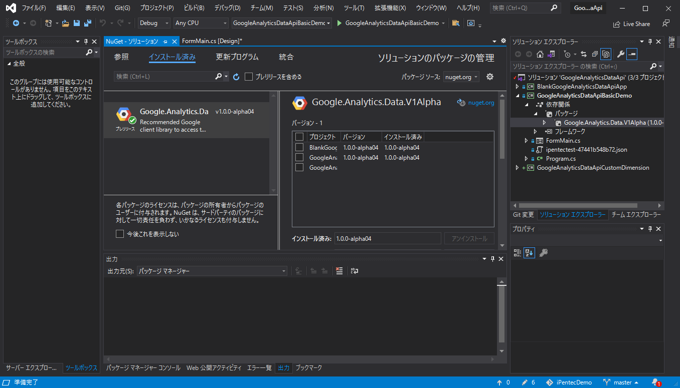Toggle word wrap icon in output panel
The width and height of the screenshot is (680, 388).
tap(354, 271)
